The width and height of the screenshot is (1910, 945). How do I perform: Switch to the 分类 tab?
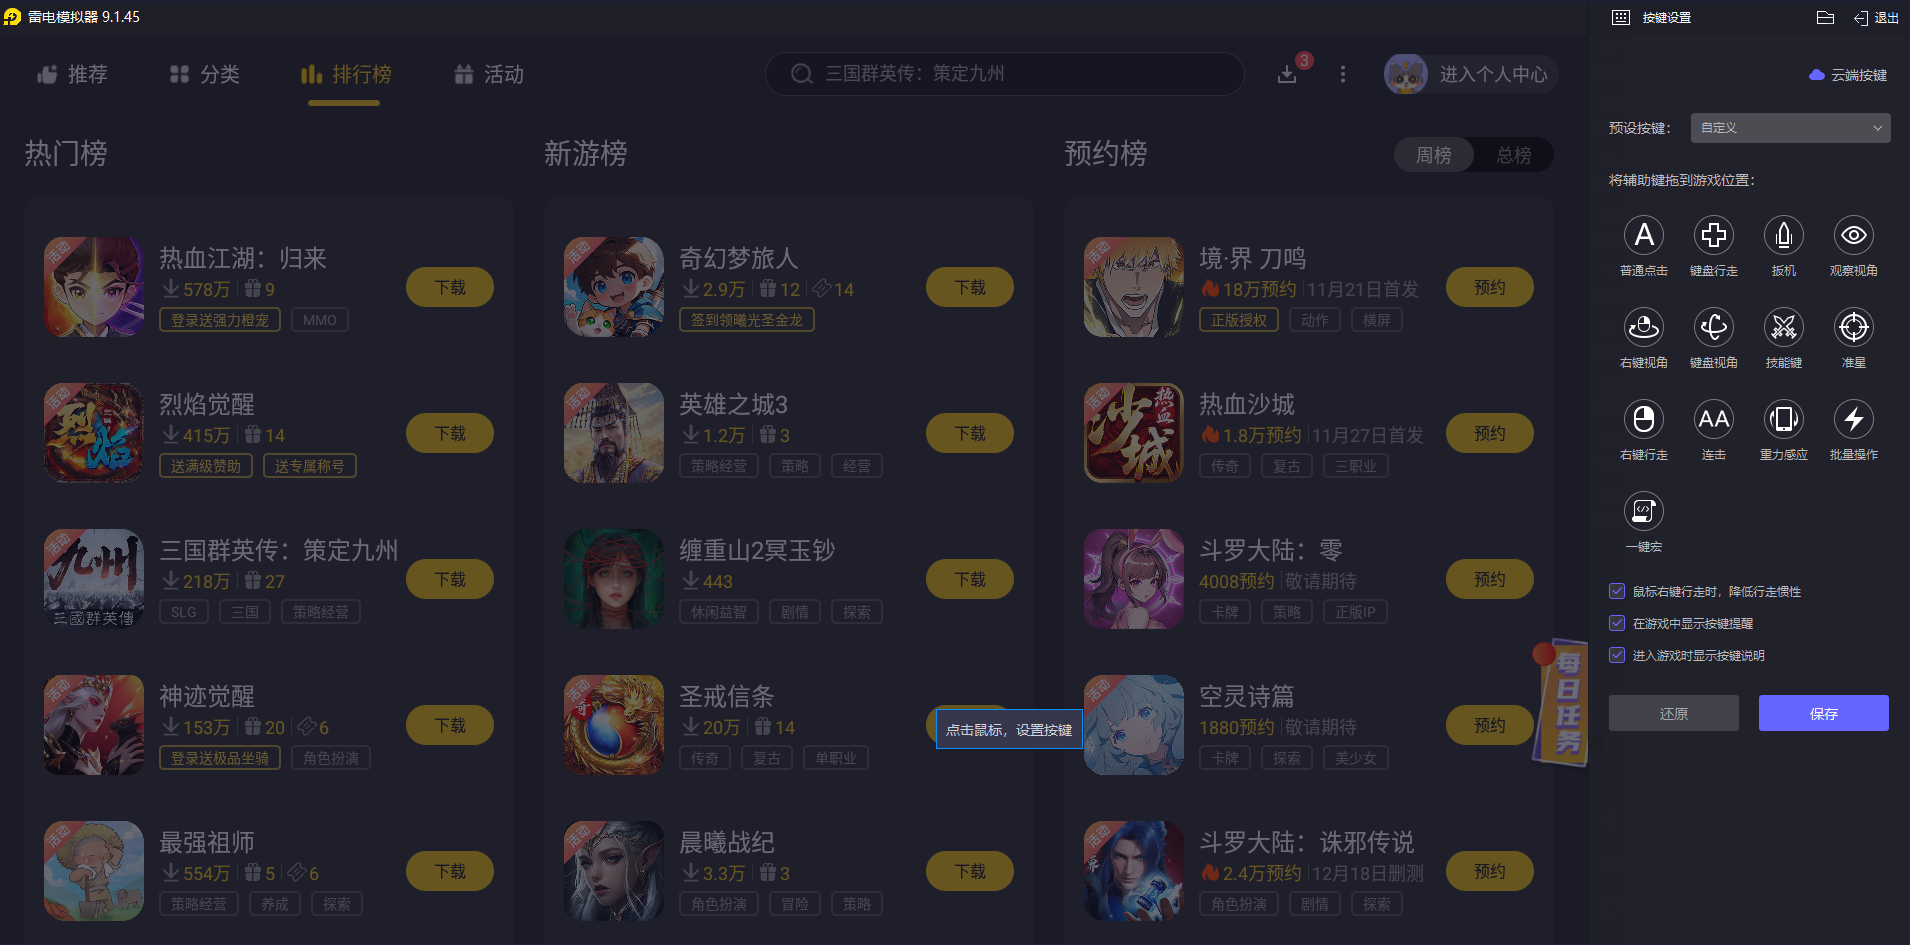(204, 74)
